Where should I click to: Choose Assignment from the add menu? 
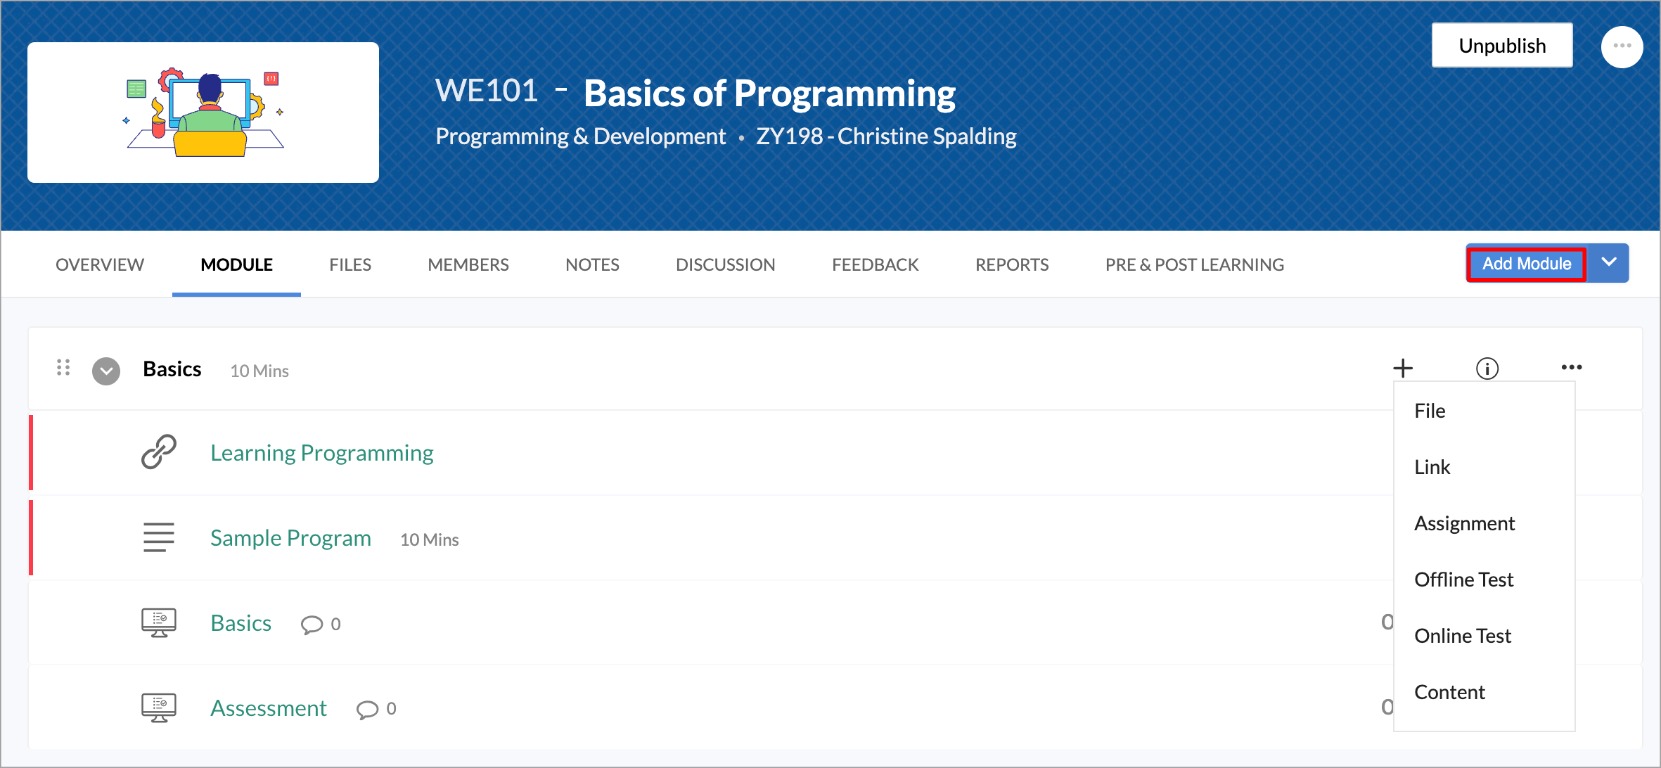(x=1464, y=524)
